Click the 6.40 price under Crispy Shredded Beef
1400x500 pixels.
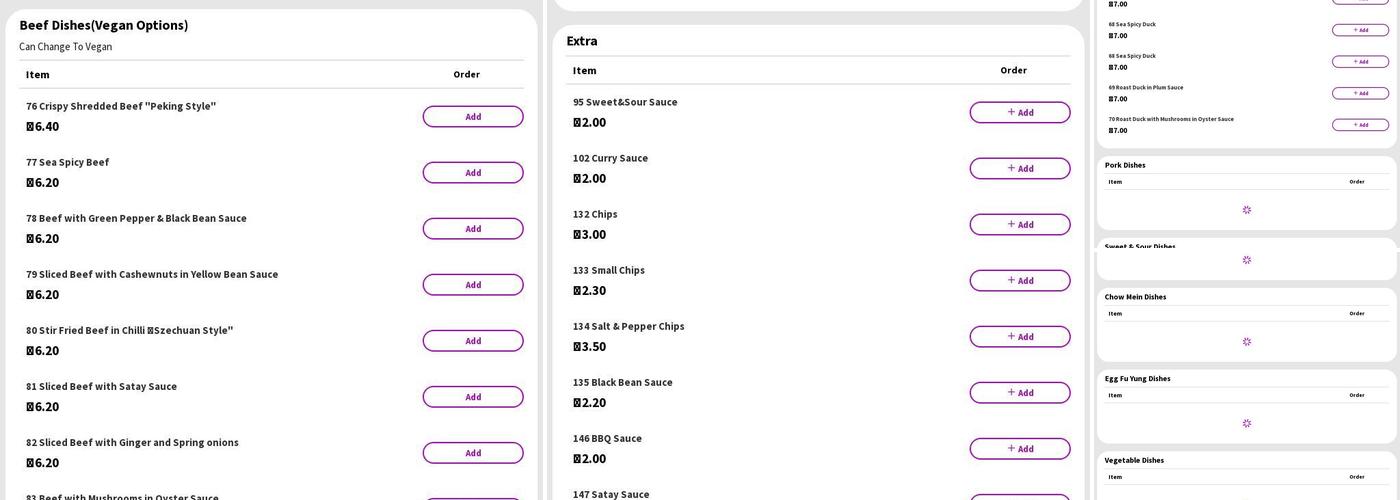(43, 126)
